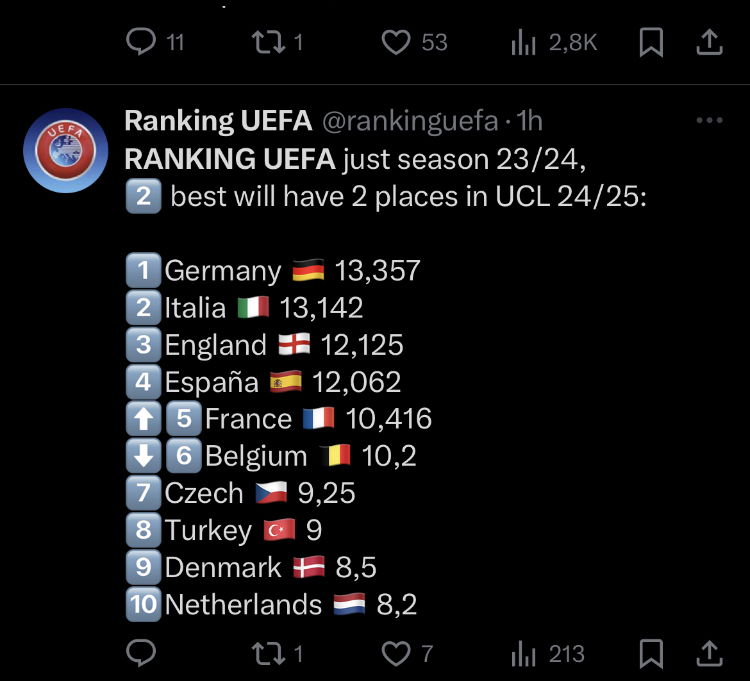This screenshot has width=750, height=681.
Task: Click the France 10,416 ranking line
Action: pos(281,418)
